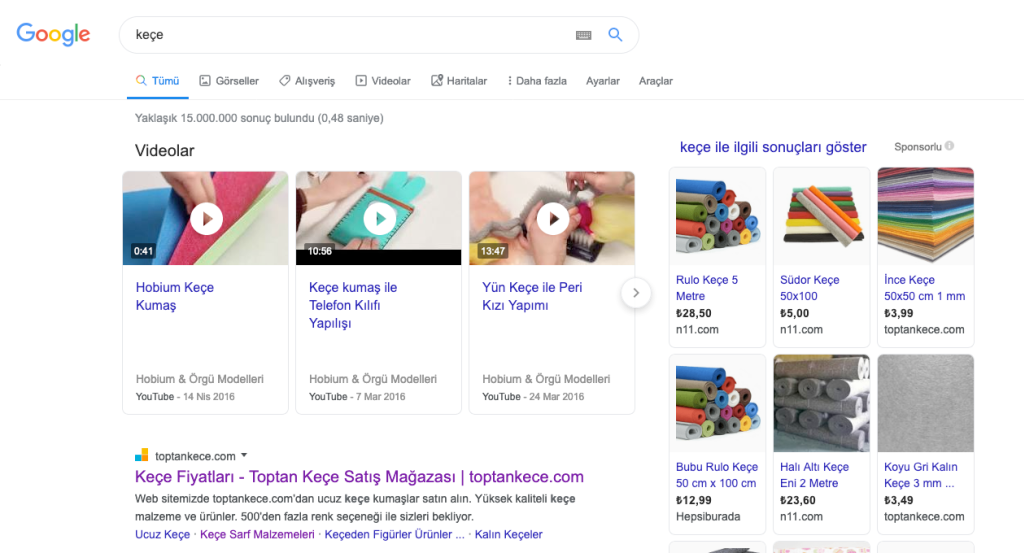Expand the toptankece.com result dropdown arrow
This screenshot has width=1024, height=553.
pos(244,455)
